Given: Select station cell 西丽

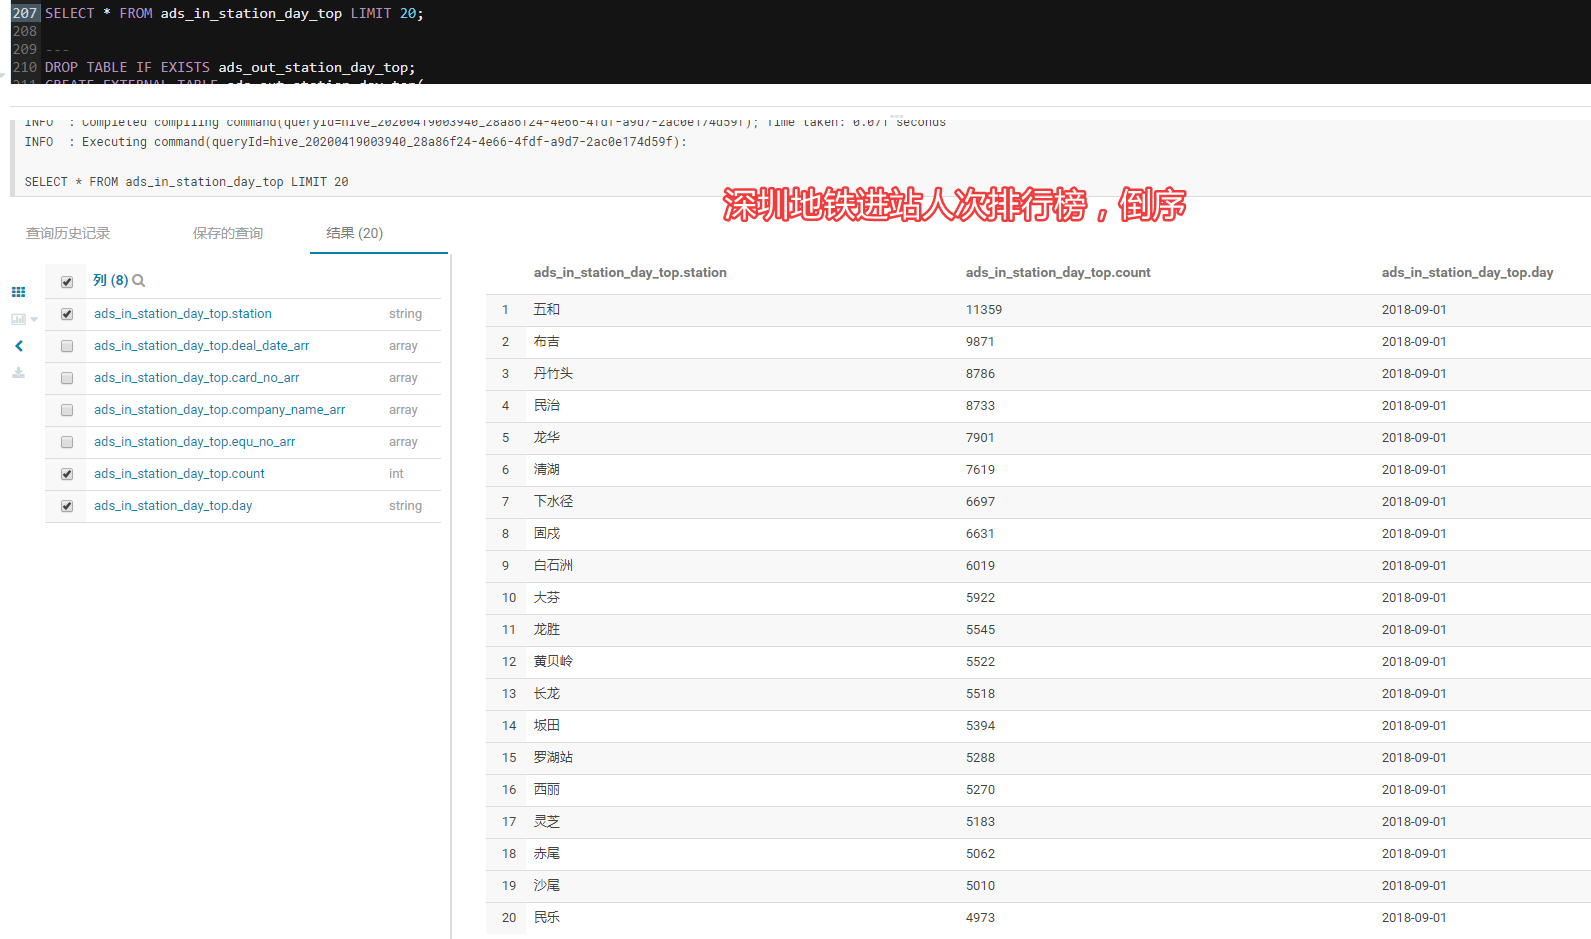Looking at the screenshot, I should tap(547, 790).
